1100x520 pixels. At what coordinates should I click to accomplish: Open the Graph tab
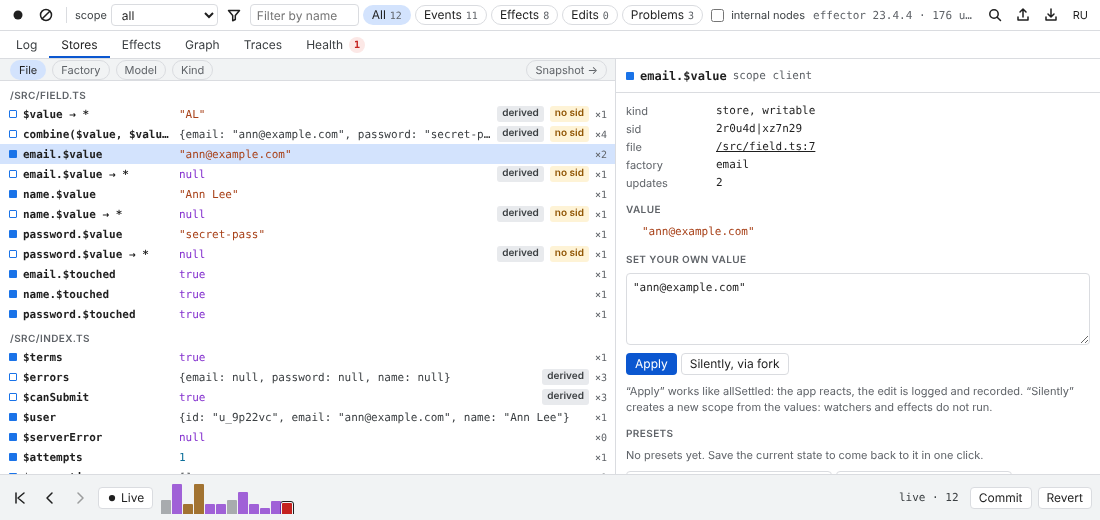[202, 45]
